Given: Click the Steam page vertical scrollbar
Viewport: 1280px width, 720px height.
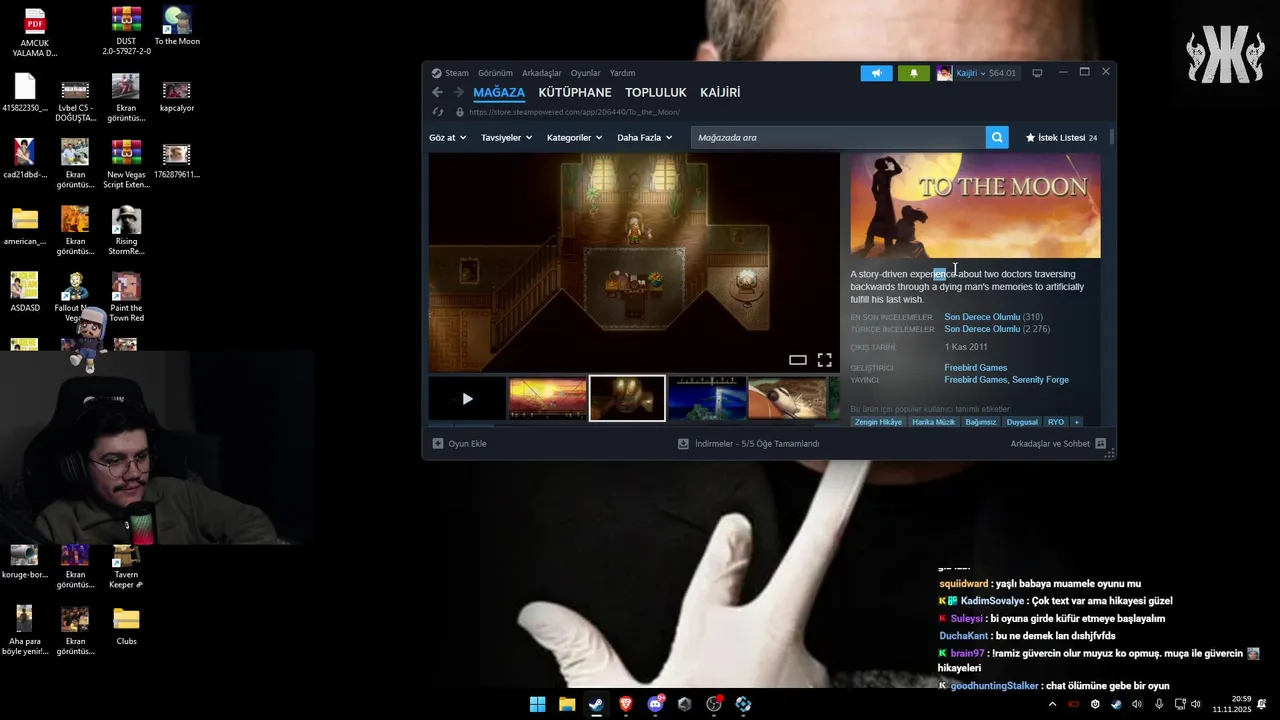Looking at the screenshot, I should click(x=1111, y=137).
